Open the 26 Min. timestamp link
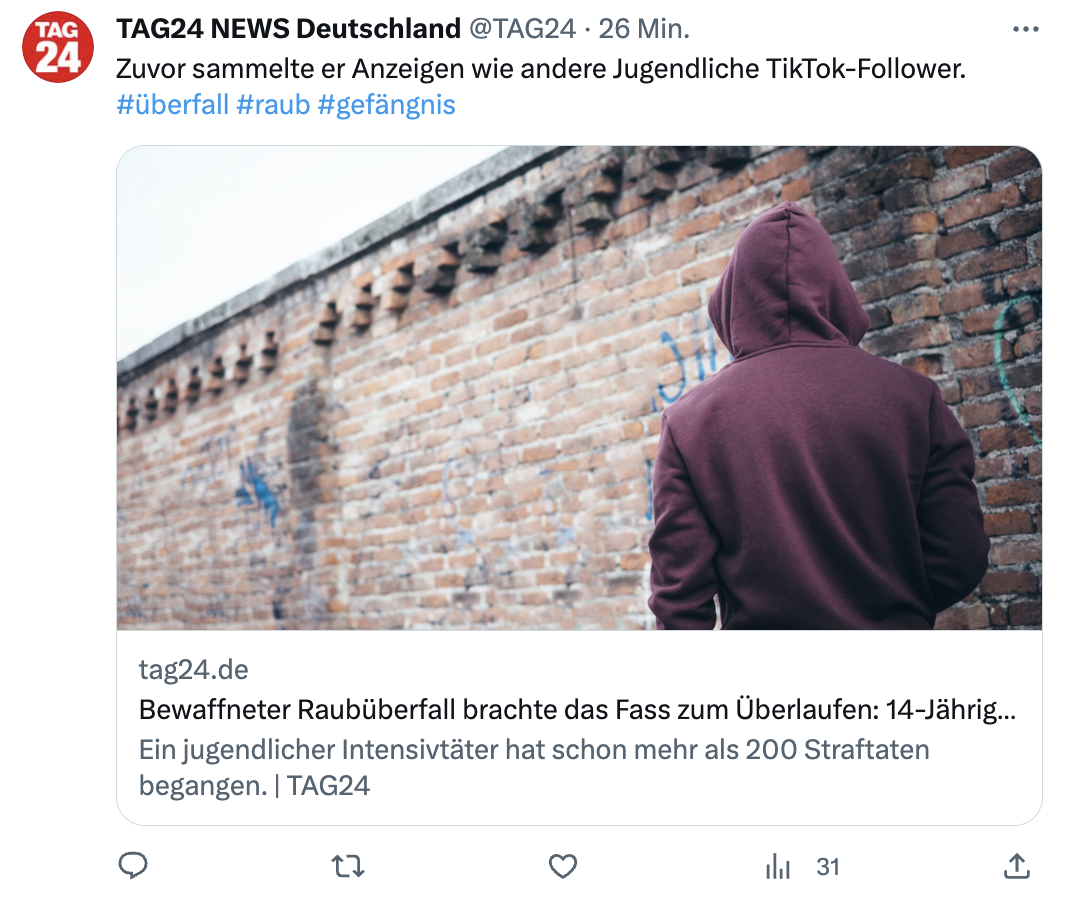Viewport: 1070px width, 902px height. 644,29
